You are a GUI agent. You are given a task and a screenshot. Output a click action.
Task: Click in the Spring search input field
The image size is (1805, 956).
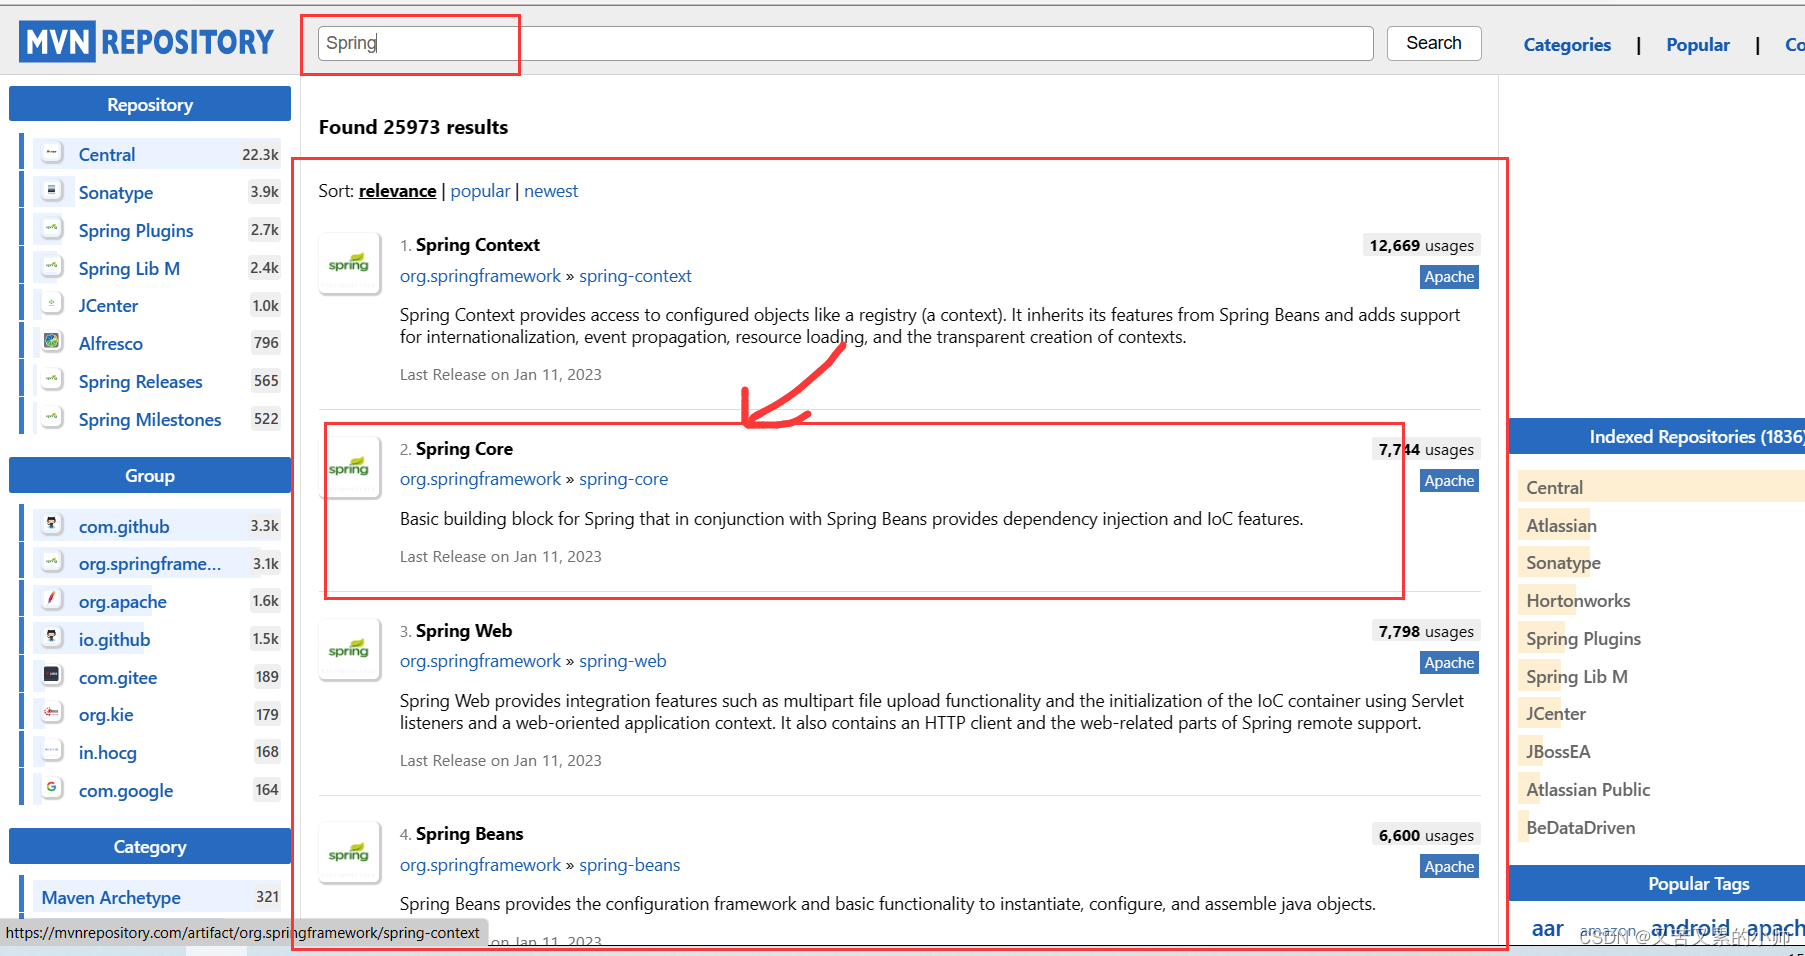845,43
